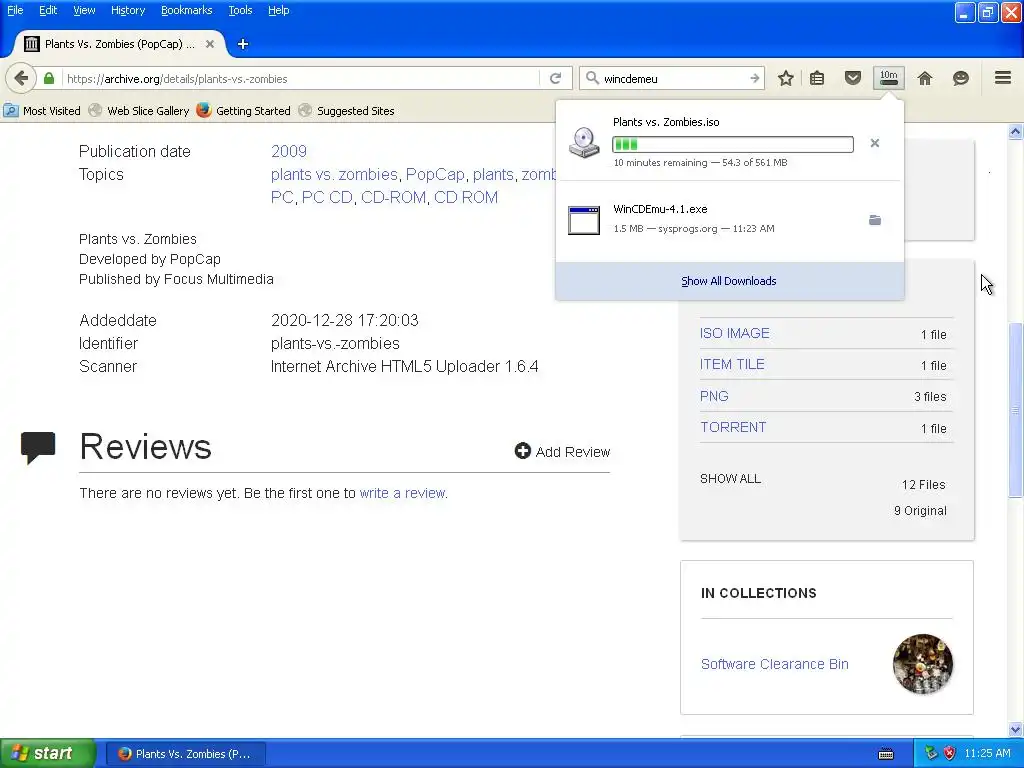Click the URL address bar
Viewport: 1024px width, 768px height.
(300, 78)
